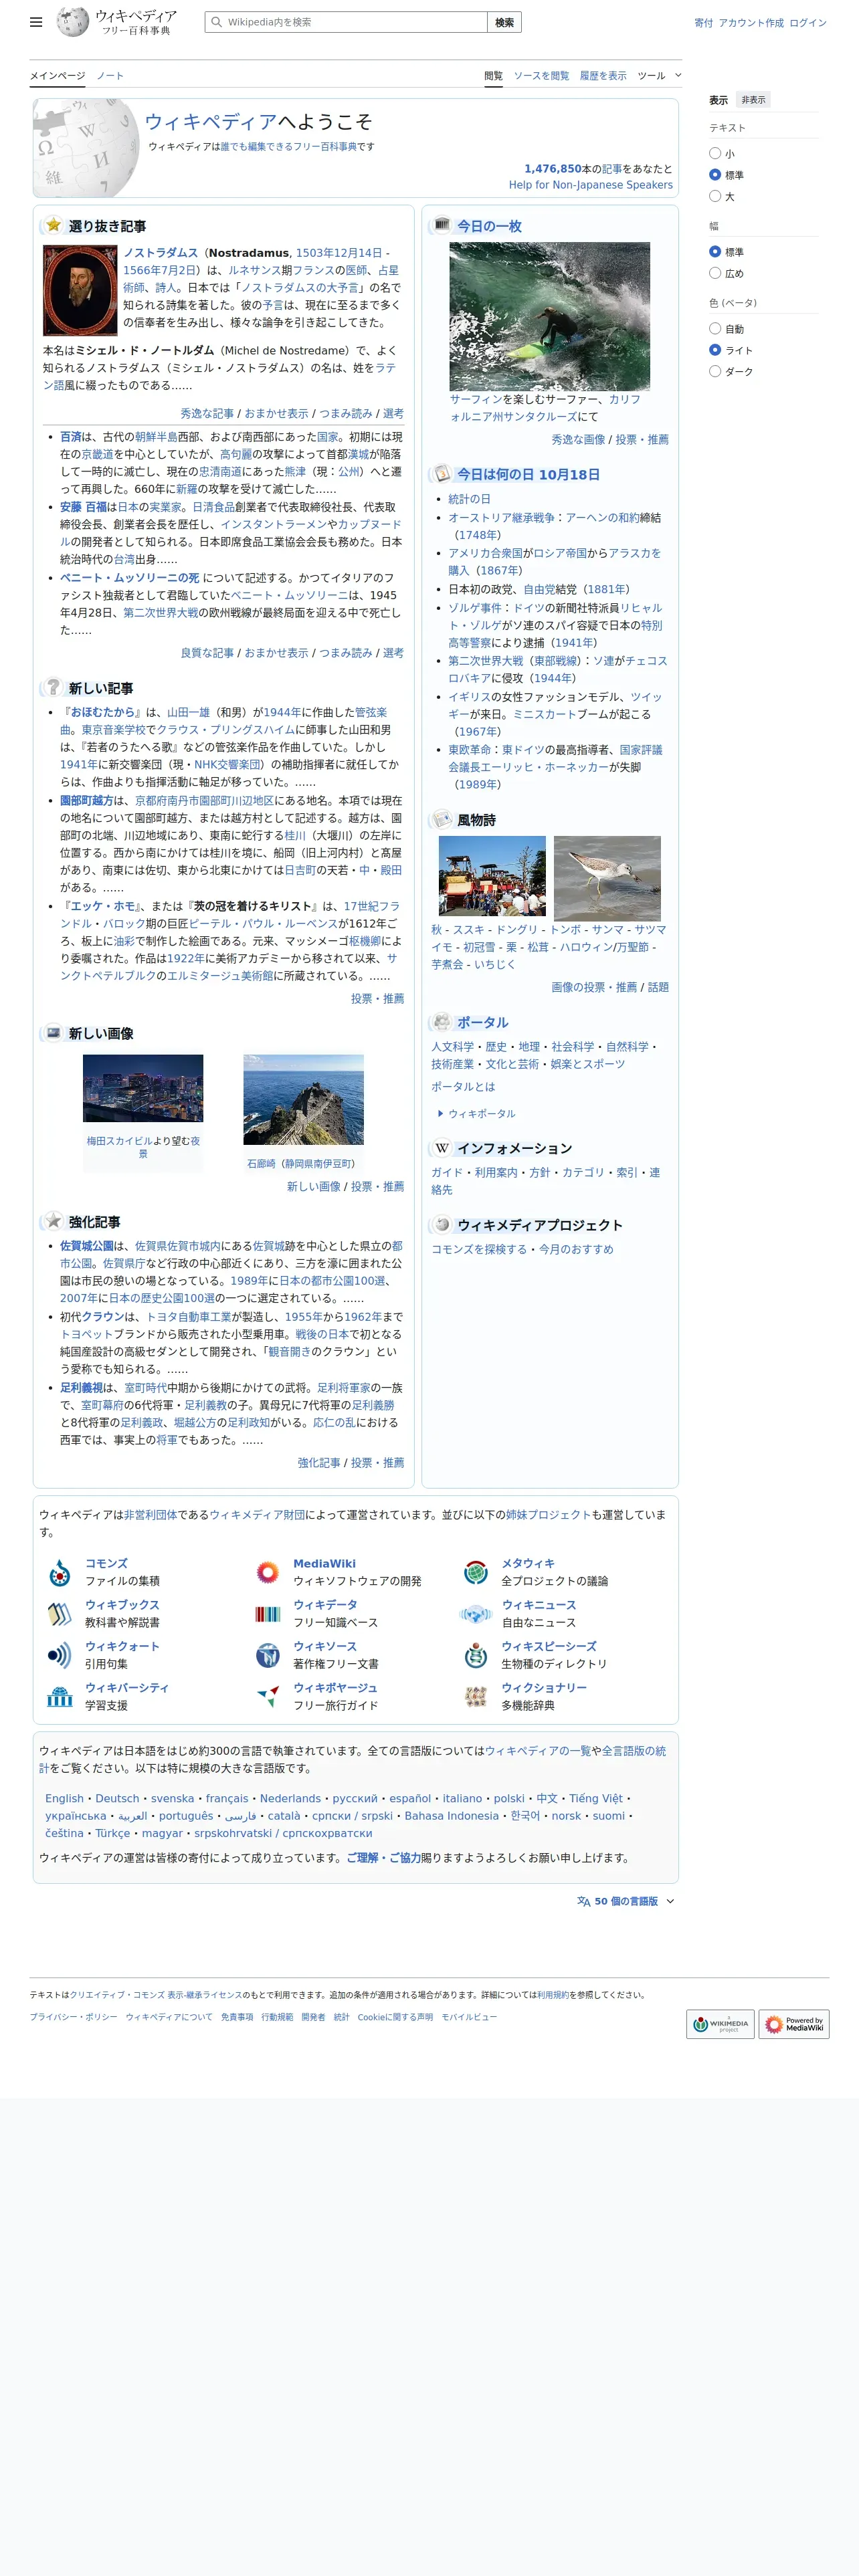The image size is (859, 2576).
Task: Select the 標準 text size radio button
Action: click(x=715, y=174)
